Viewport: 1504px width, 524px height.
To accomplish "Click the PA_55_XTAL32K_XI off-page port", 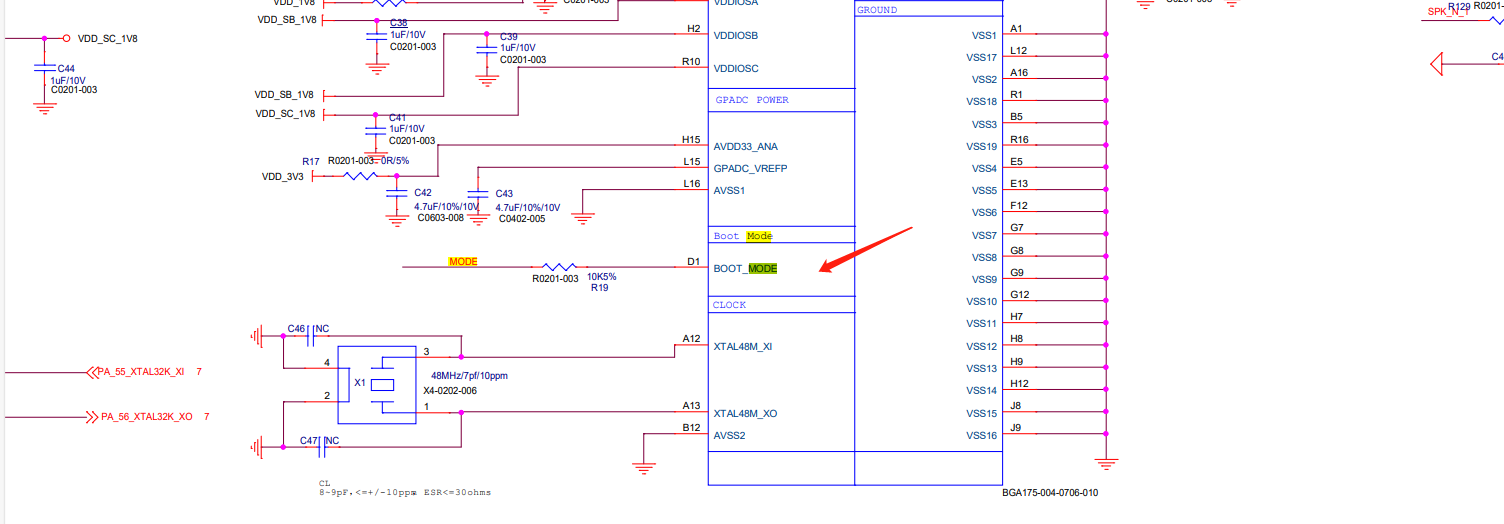I will pos(140,372).
